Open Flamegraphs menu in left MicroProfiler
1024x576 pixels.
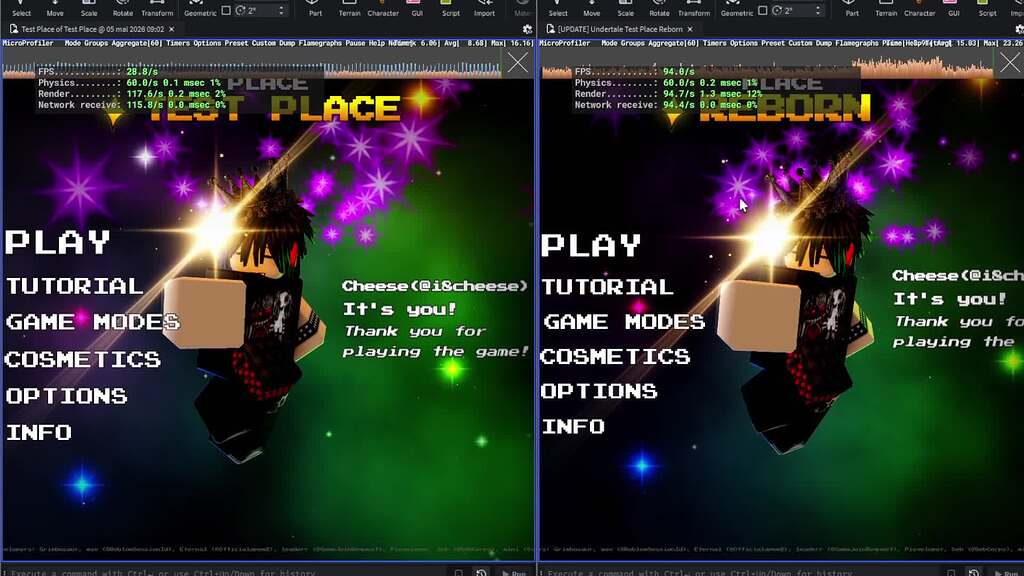321,43
